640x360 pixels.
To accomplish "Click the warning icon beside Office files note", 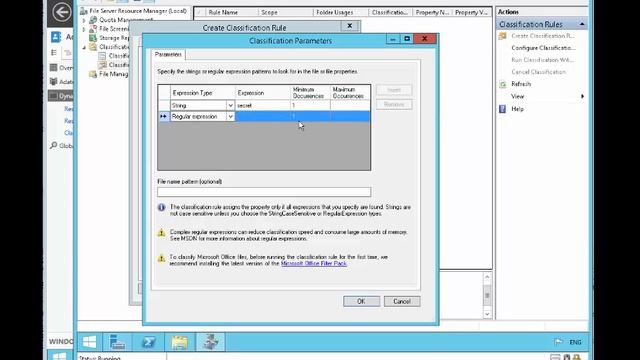I will click(162, 258).
